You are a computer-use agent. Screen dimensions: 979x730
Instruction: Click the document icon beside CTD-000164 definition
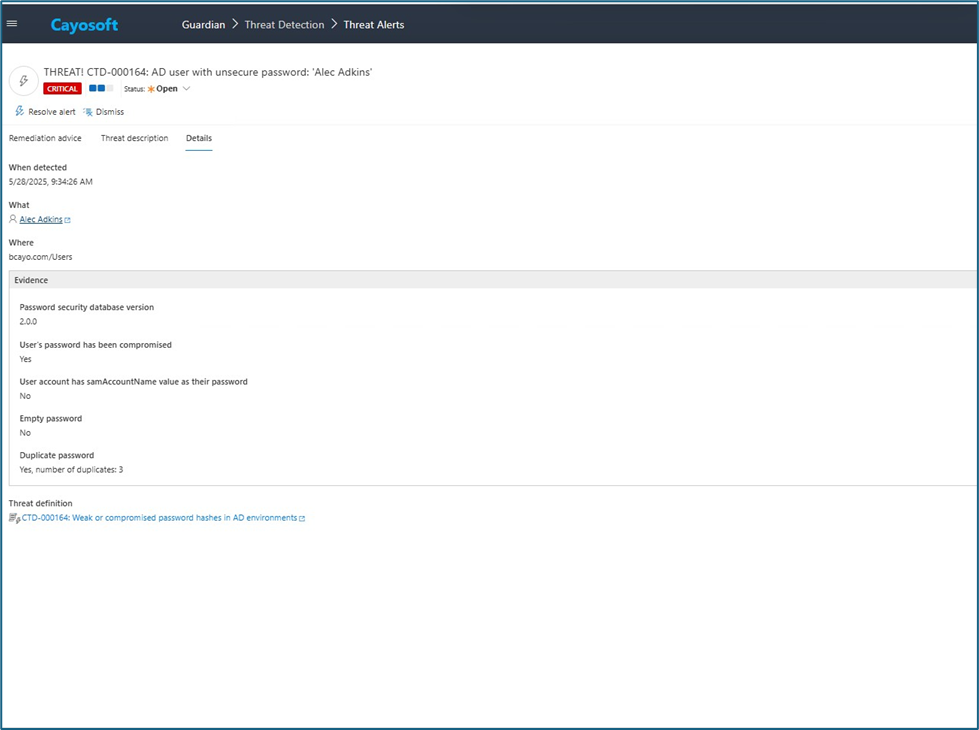tap(14, 518)
